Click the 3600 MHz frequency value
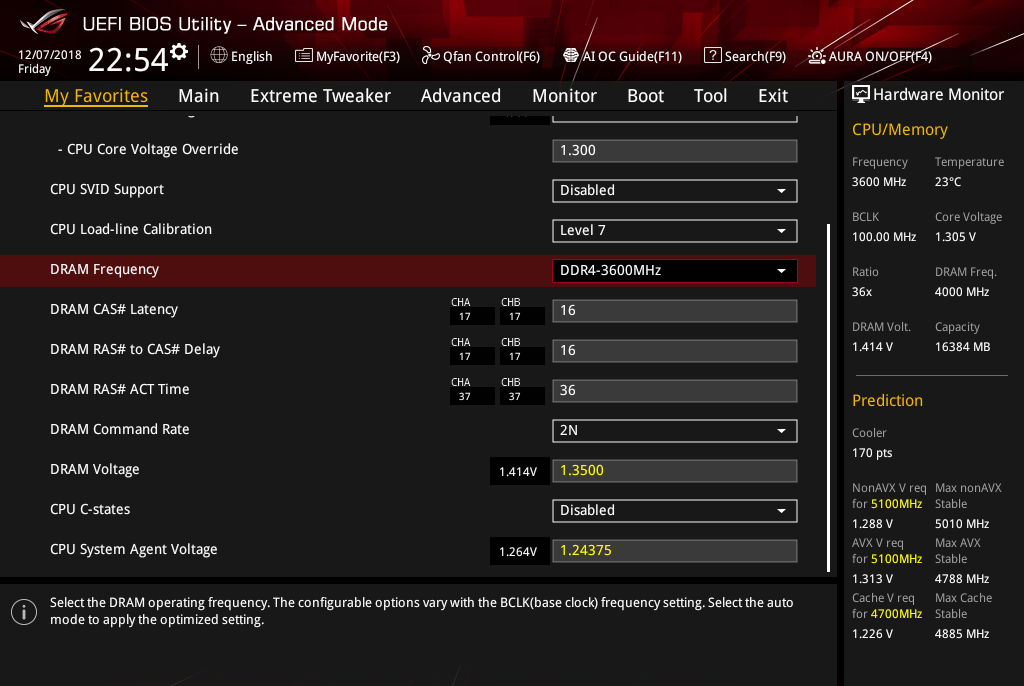This screenshot has width=1024, height=686. [878, 182]
